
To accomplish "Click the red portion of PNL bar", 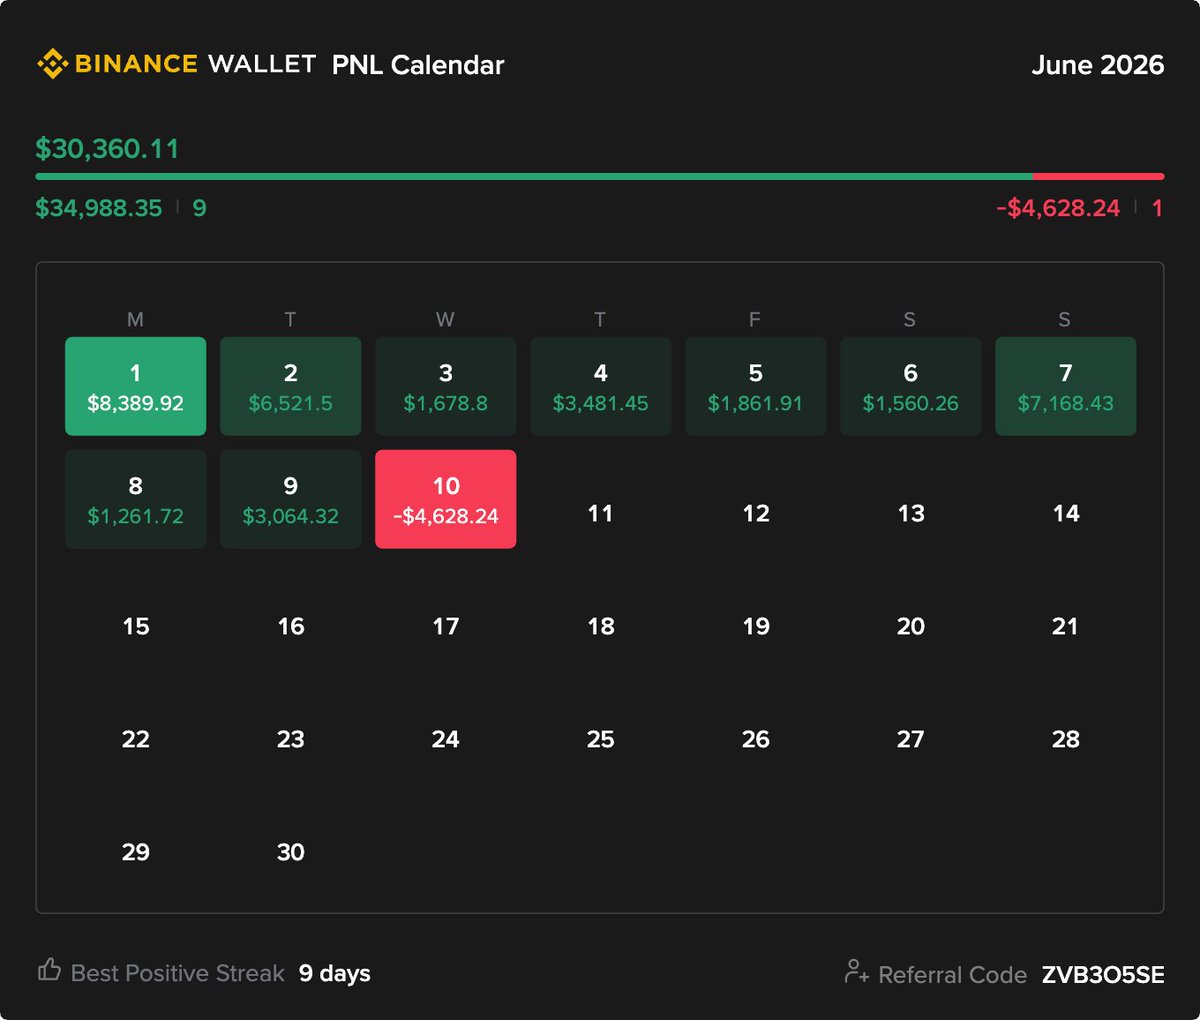I will coord(1099,176).
